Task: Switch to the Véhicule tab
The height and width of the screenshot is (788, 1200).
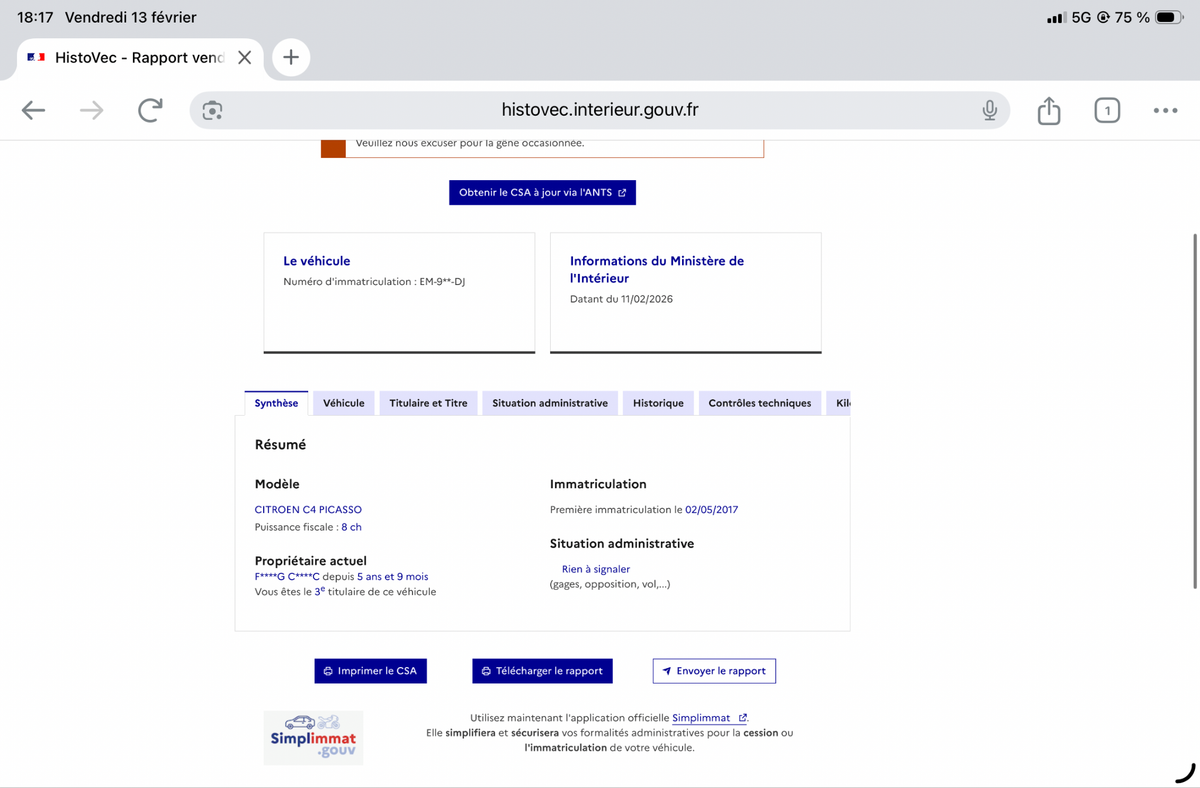Action: [x=343, y=403]
